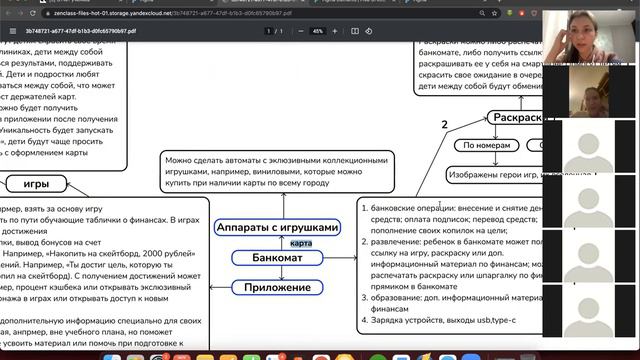This screenshot has height=360, width=640.
Task: Rotate the PDF counterclockwise
Action: click(369, 31)
